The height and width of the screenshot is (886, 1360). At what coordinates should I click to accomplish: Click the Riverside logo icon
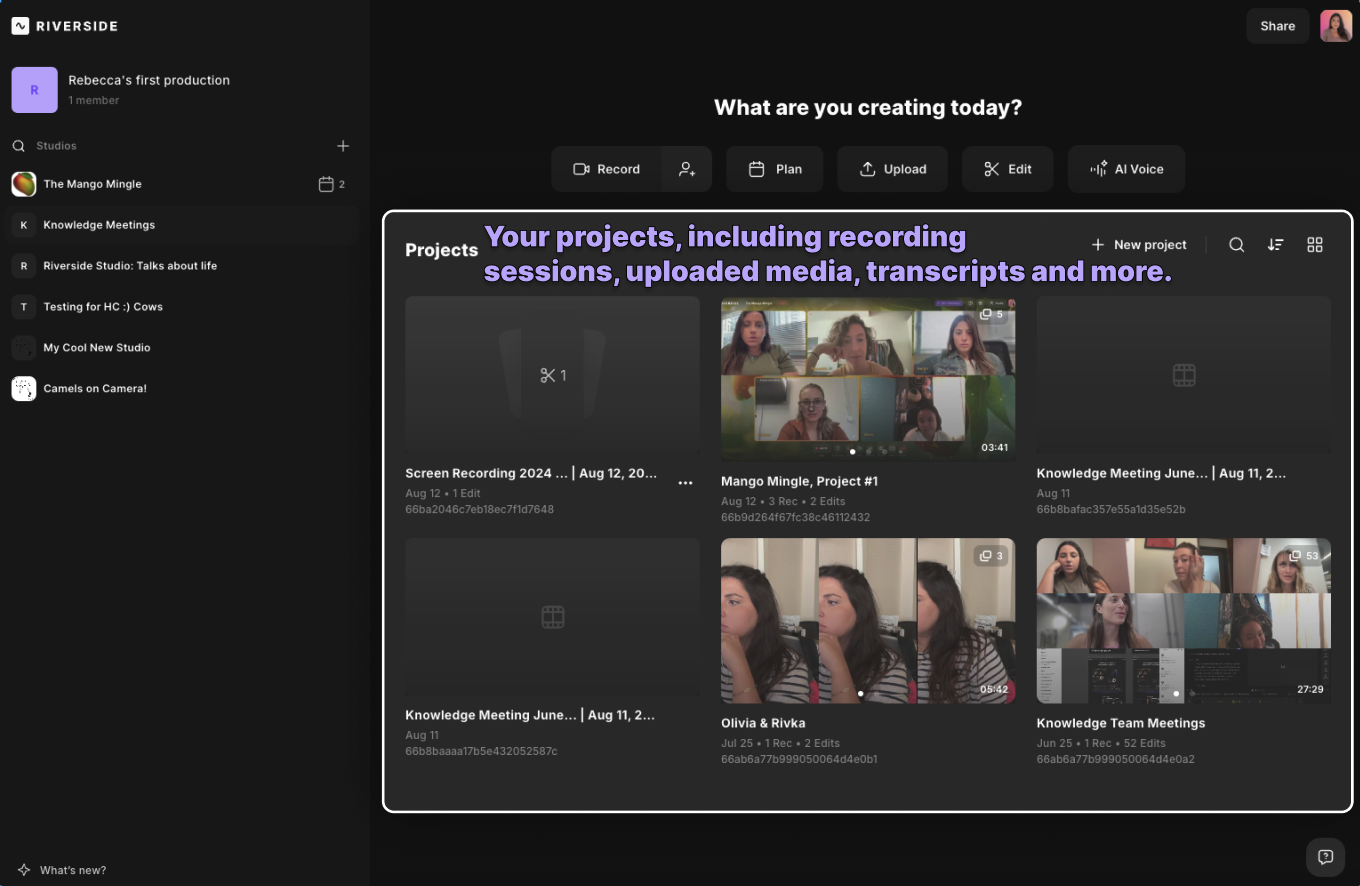[x=20, y=26]
